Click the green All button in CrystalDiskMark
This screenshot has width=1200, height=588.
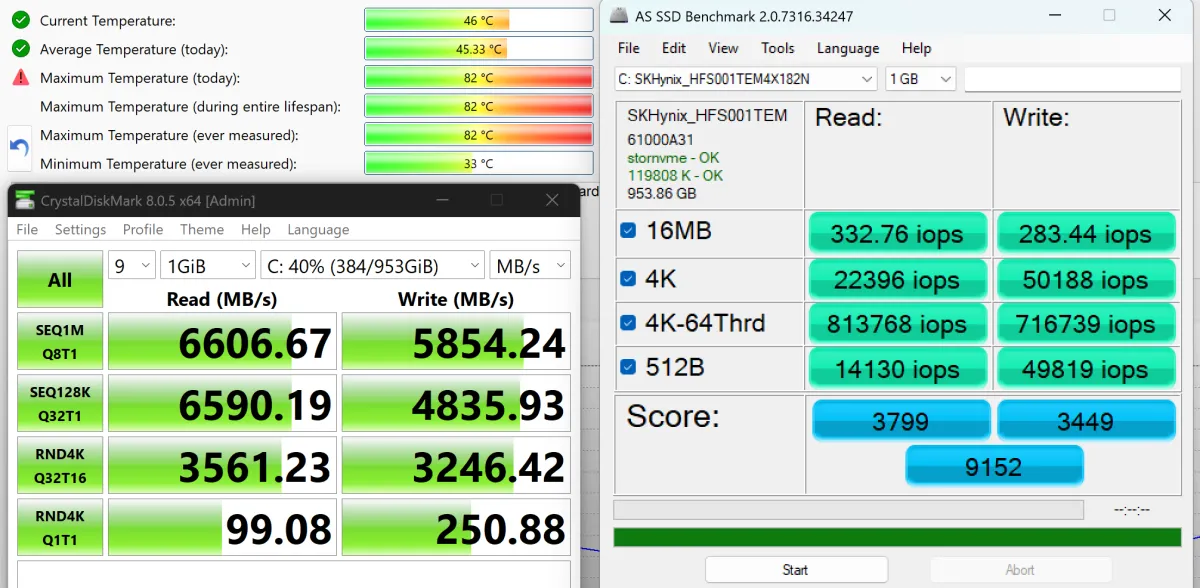(60, 279)
